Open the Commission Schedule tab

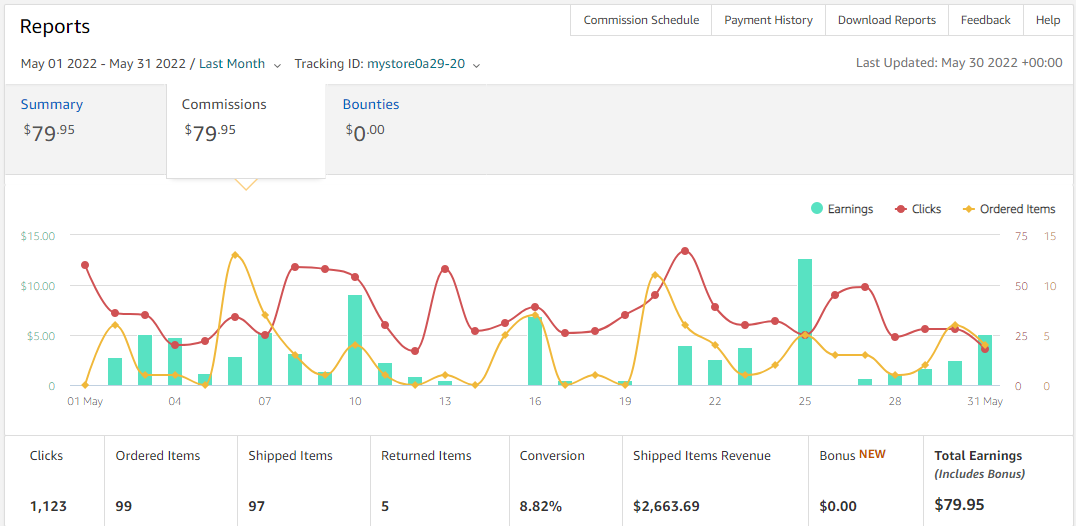pyautogui.click(x=641, y=20)
